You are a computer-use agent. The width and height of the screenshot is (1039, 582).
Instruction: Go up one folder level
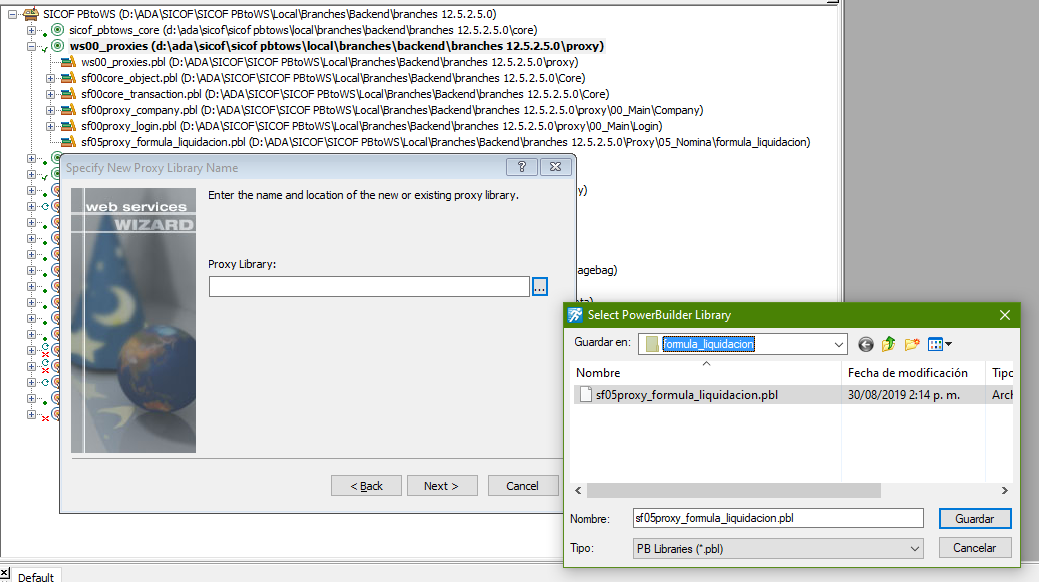click(889, 344)
